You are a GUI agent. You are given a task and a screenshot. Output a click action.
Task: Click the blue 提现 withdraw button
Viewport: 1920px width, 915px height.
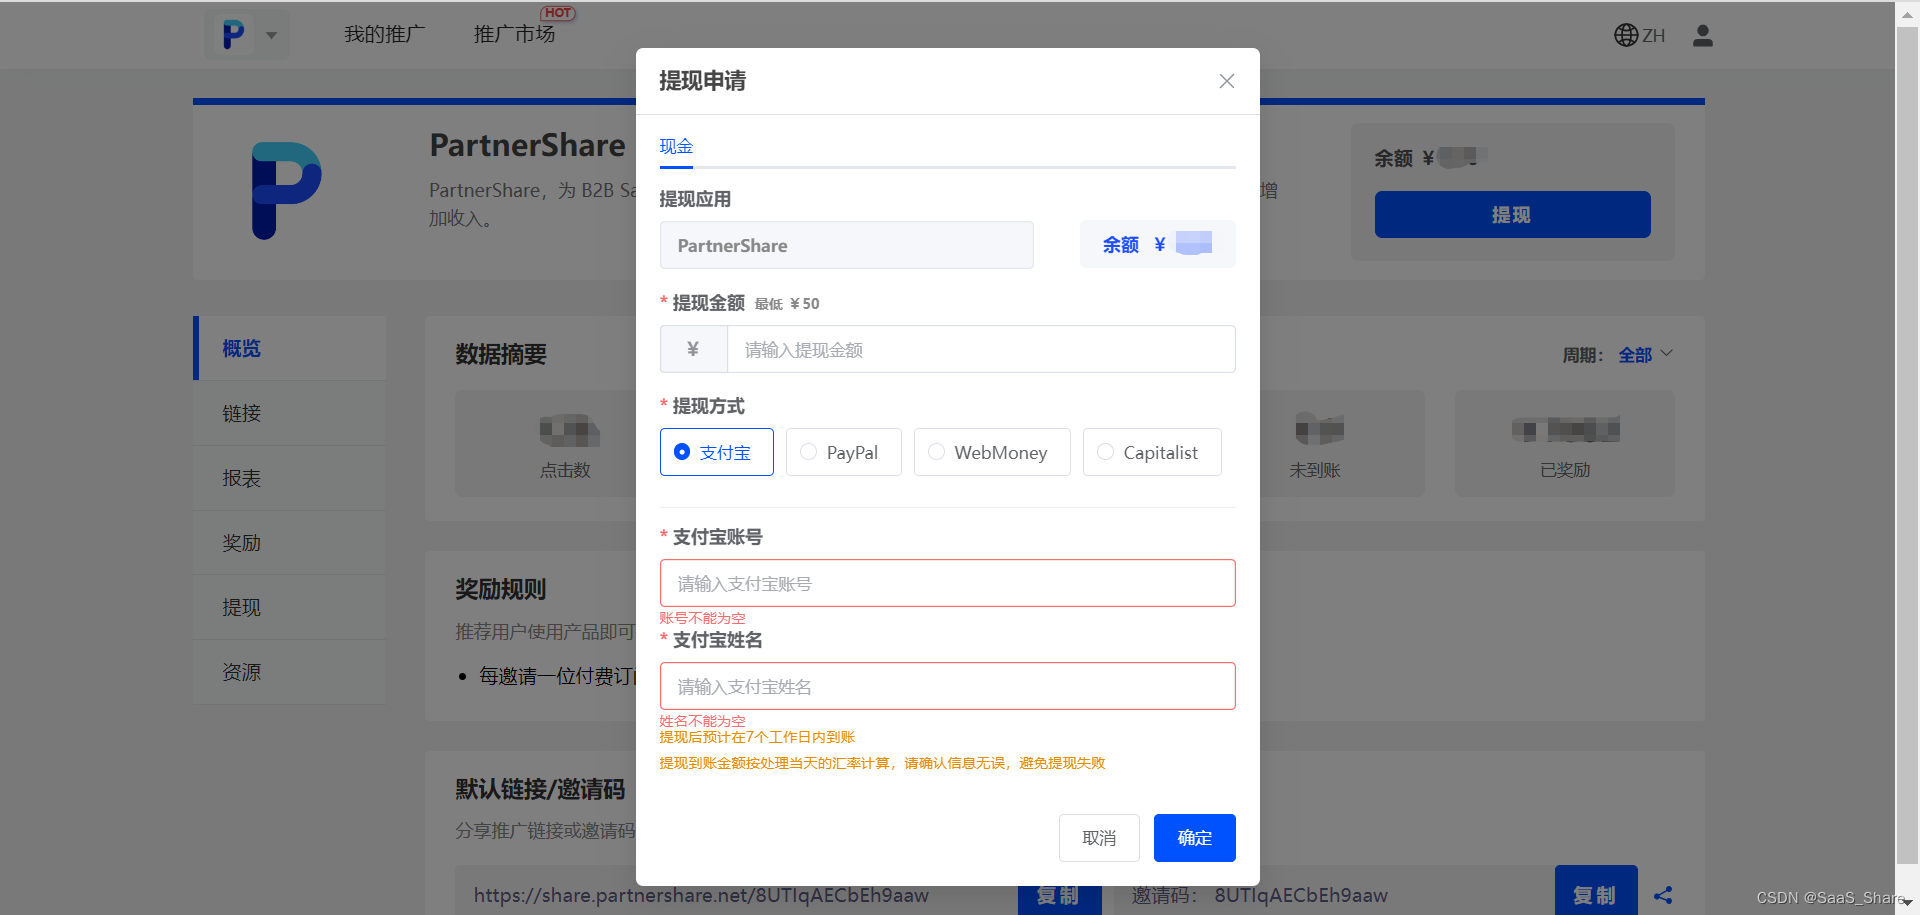coord(1512,214)
